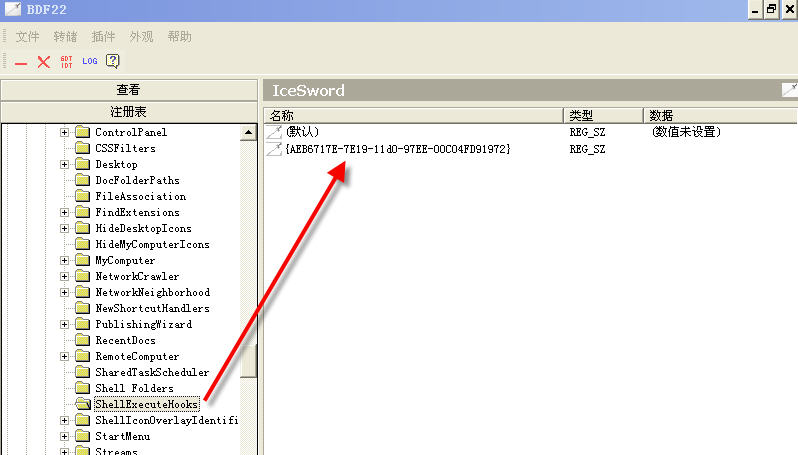Select the Shell Folders key
Screen dimensions: 798x455
pyautogui.click(x=134, y=388)
